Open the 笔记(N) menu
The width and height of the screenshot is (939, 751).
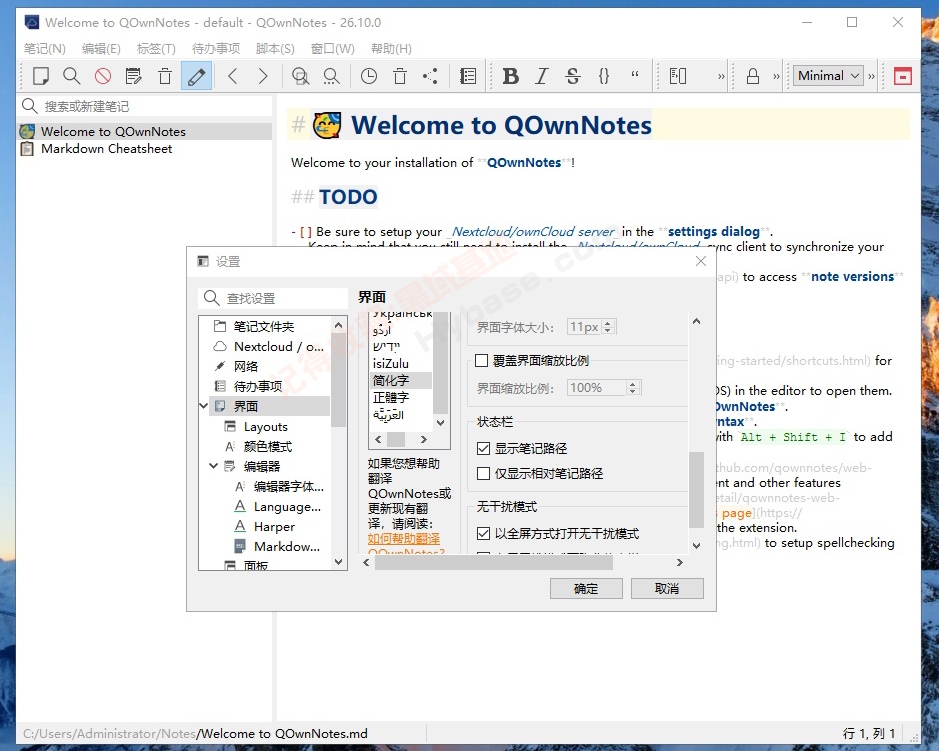[x=45, y=49]
